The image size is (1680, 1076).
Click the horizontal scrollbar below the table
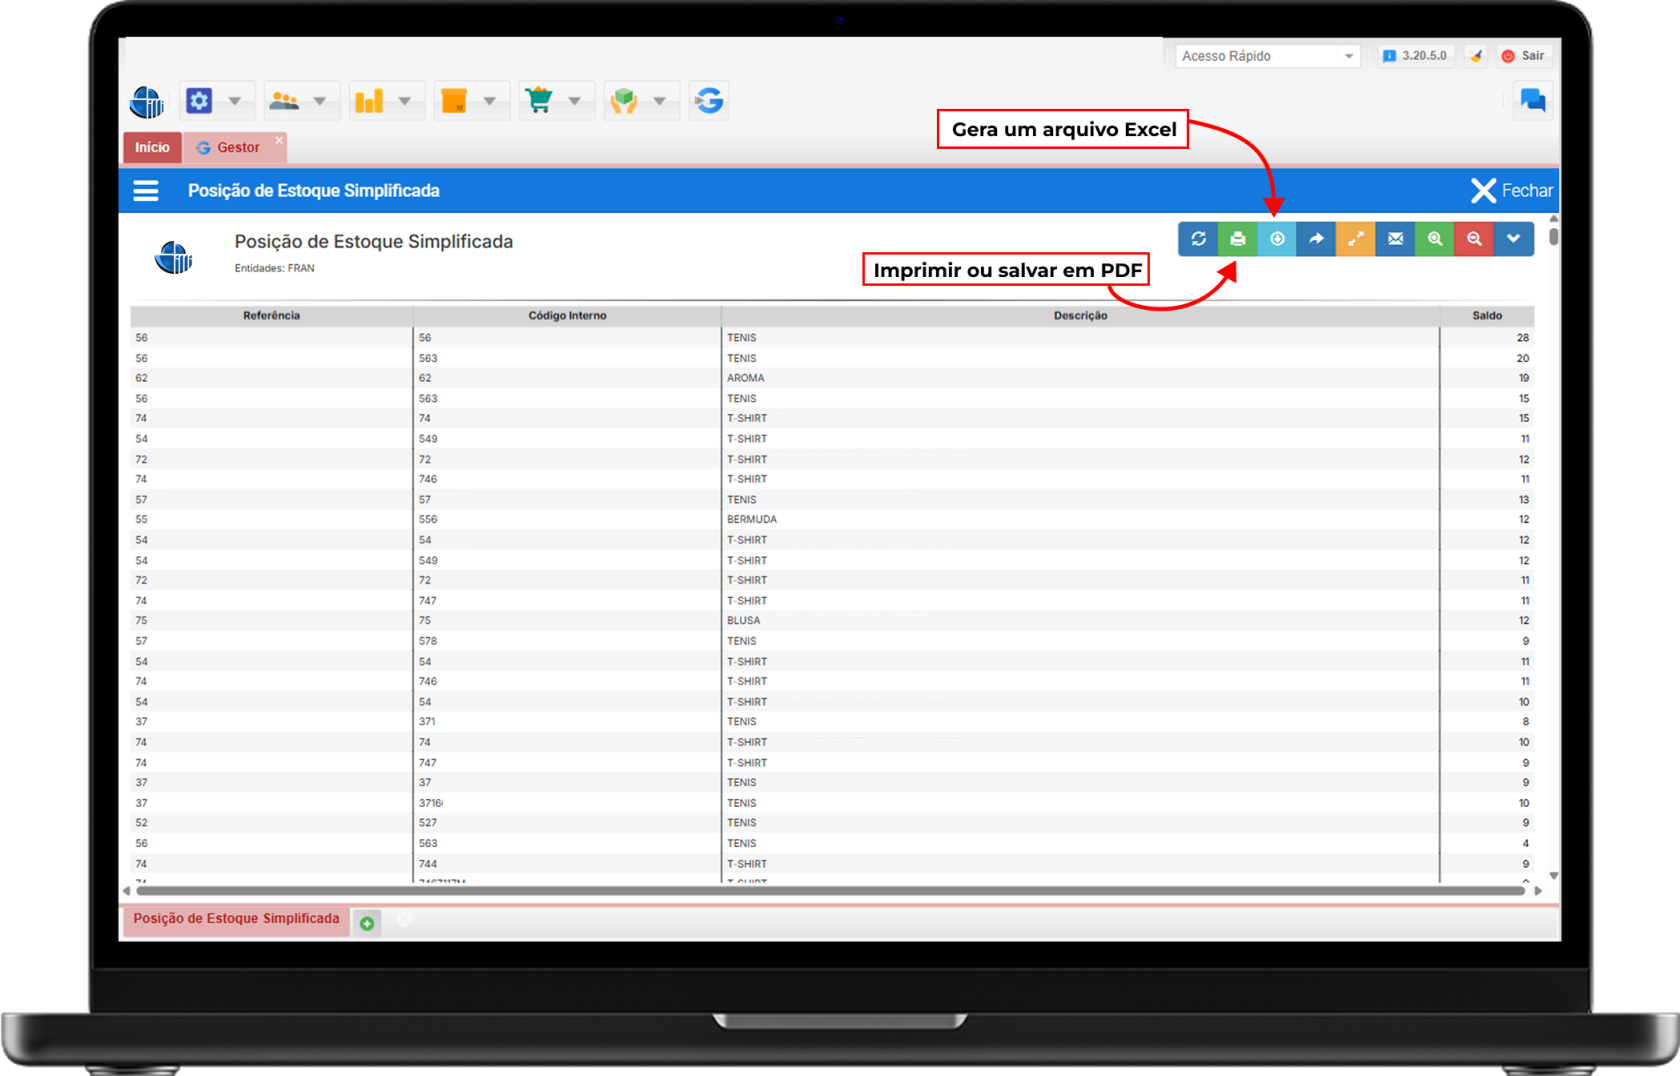tap(830, 890)
